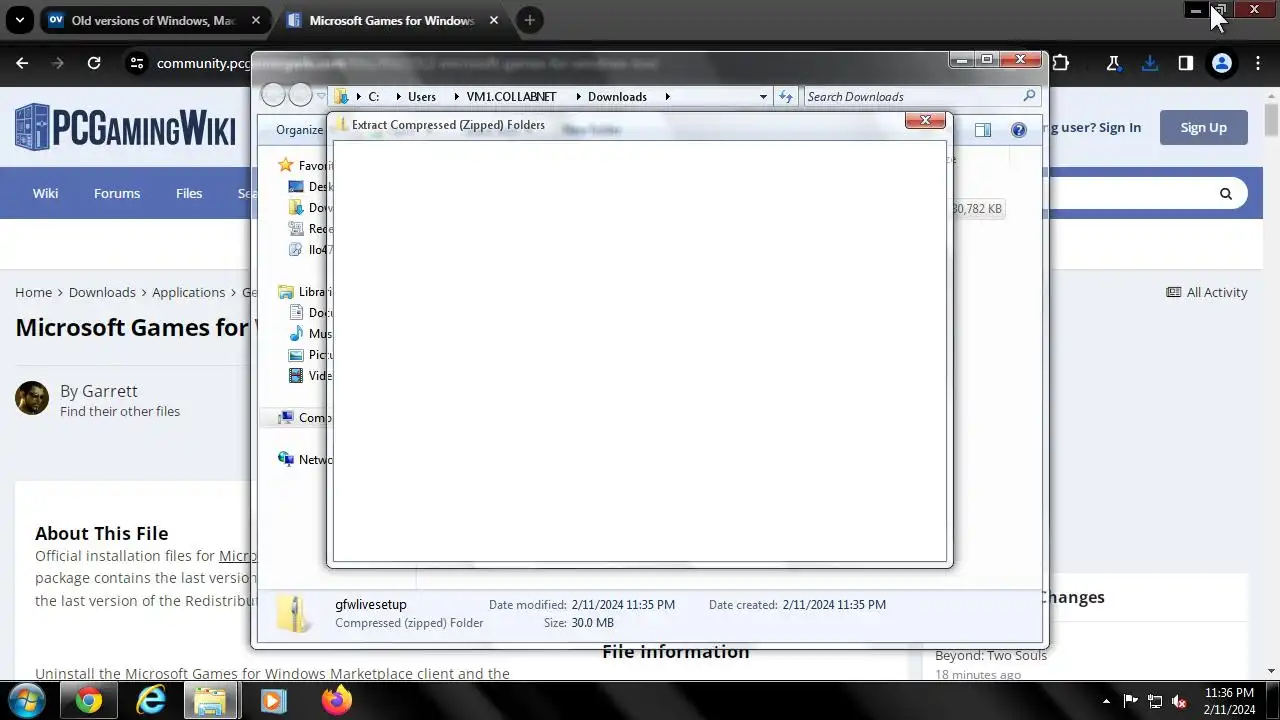The width and height of the screenshot is (1280, 720).
Task: Open a new Chrome tab
Action: tap(530, 20)
